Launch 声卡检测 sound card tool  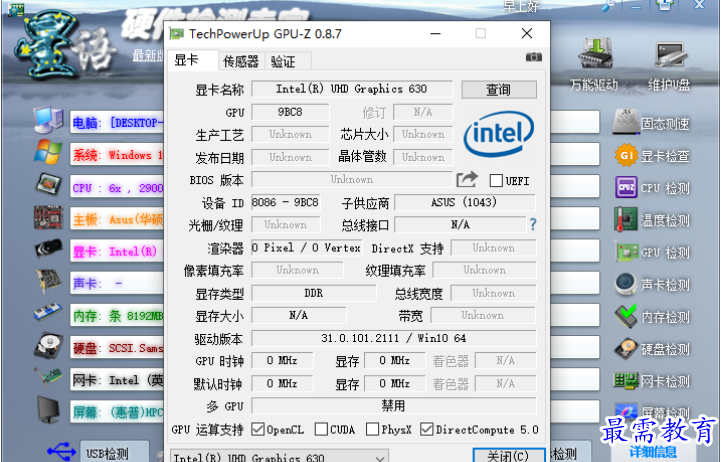pyautogui.click(x=652, y=285)
